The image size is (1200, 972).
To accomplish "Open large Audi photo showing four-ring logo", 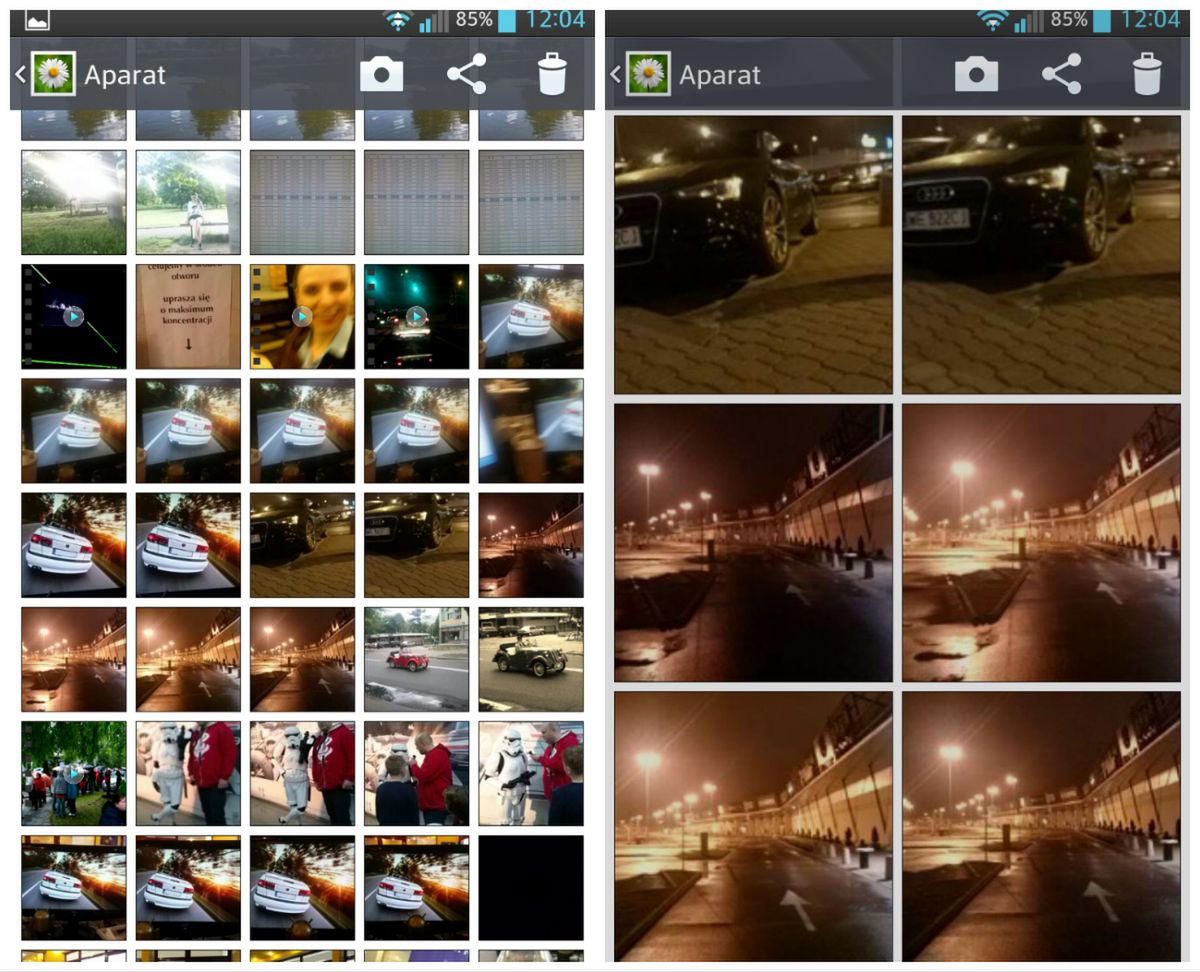I will pyautogui.click(x=1041, y=254).
